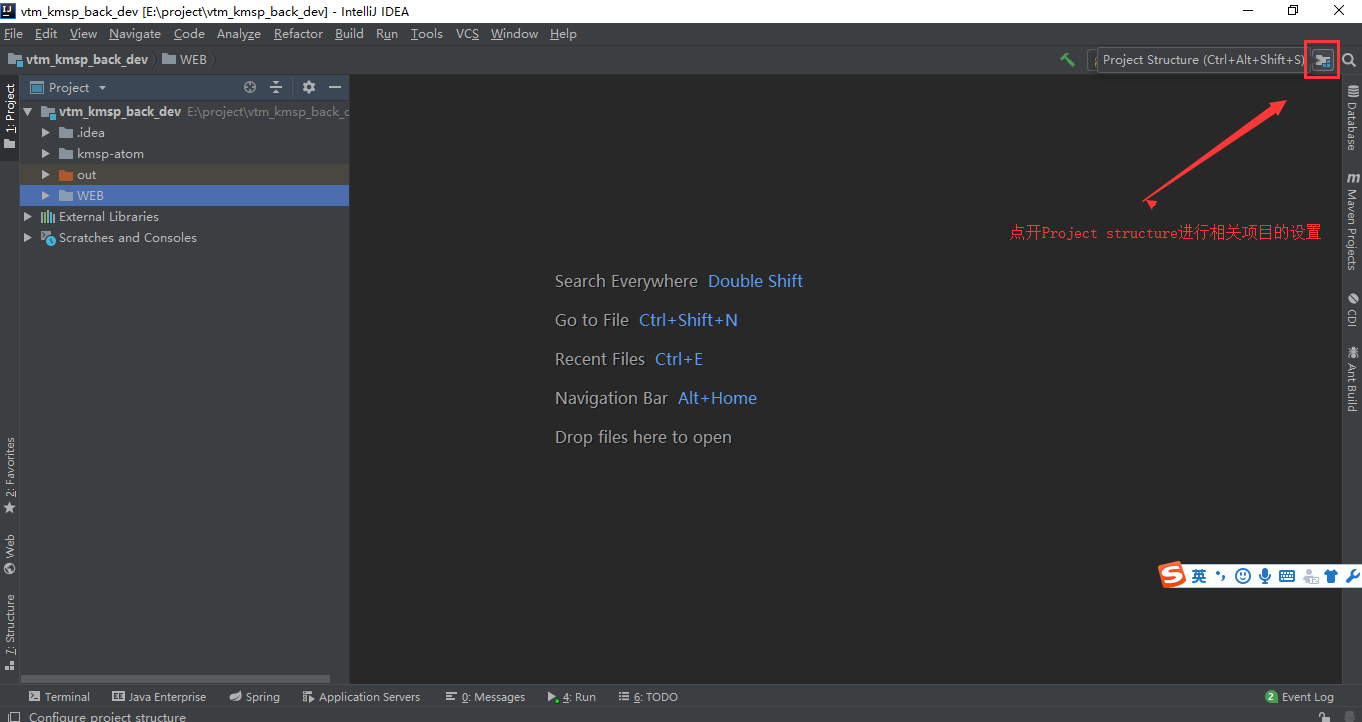
Task: Open the Refactor menu
Action: (x=298, y=34)
